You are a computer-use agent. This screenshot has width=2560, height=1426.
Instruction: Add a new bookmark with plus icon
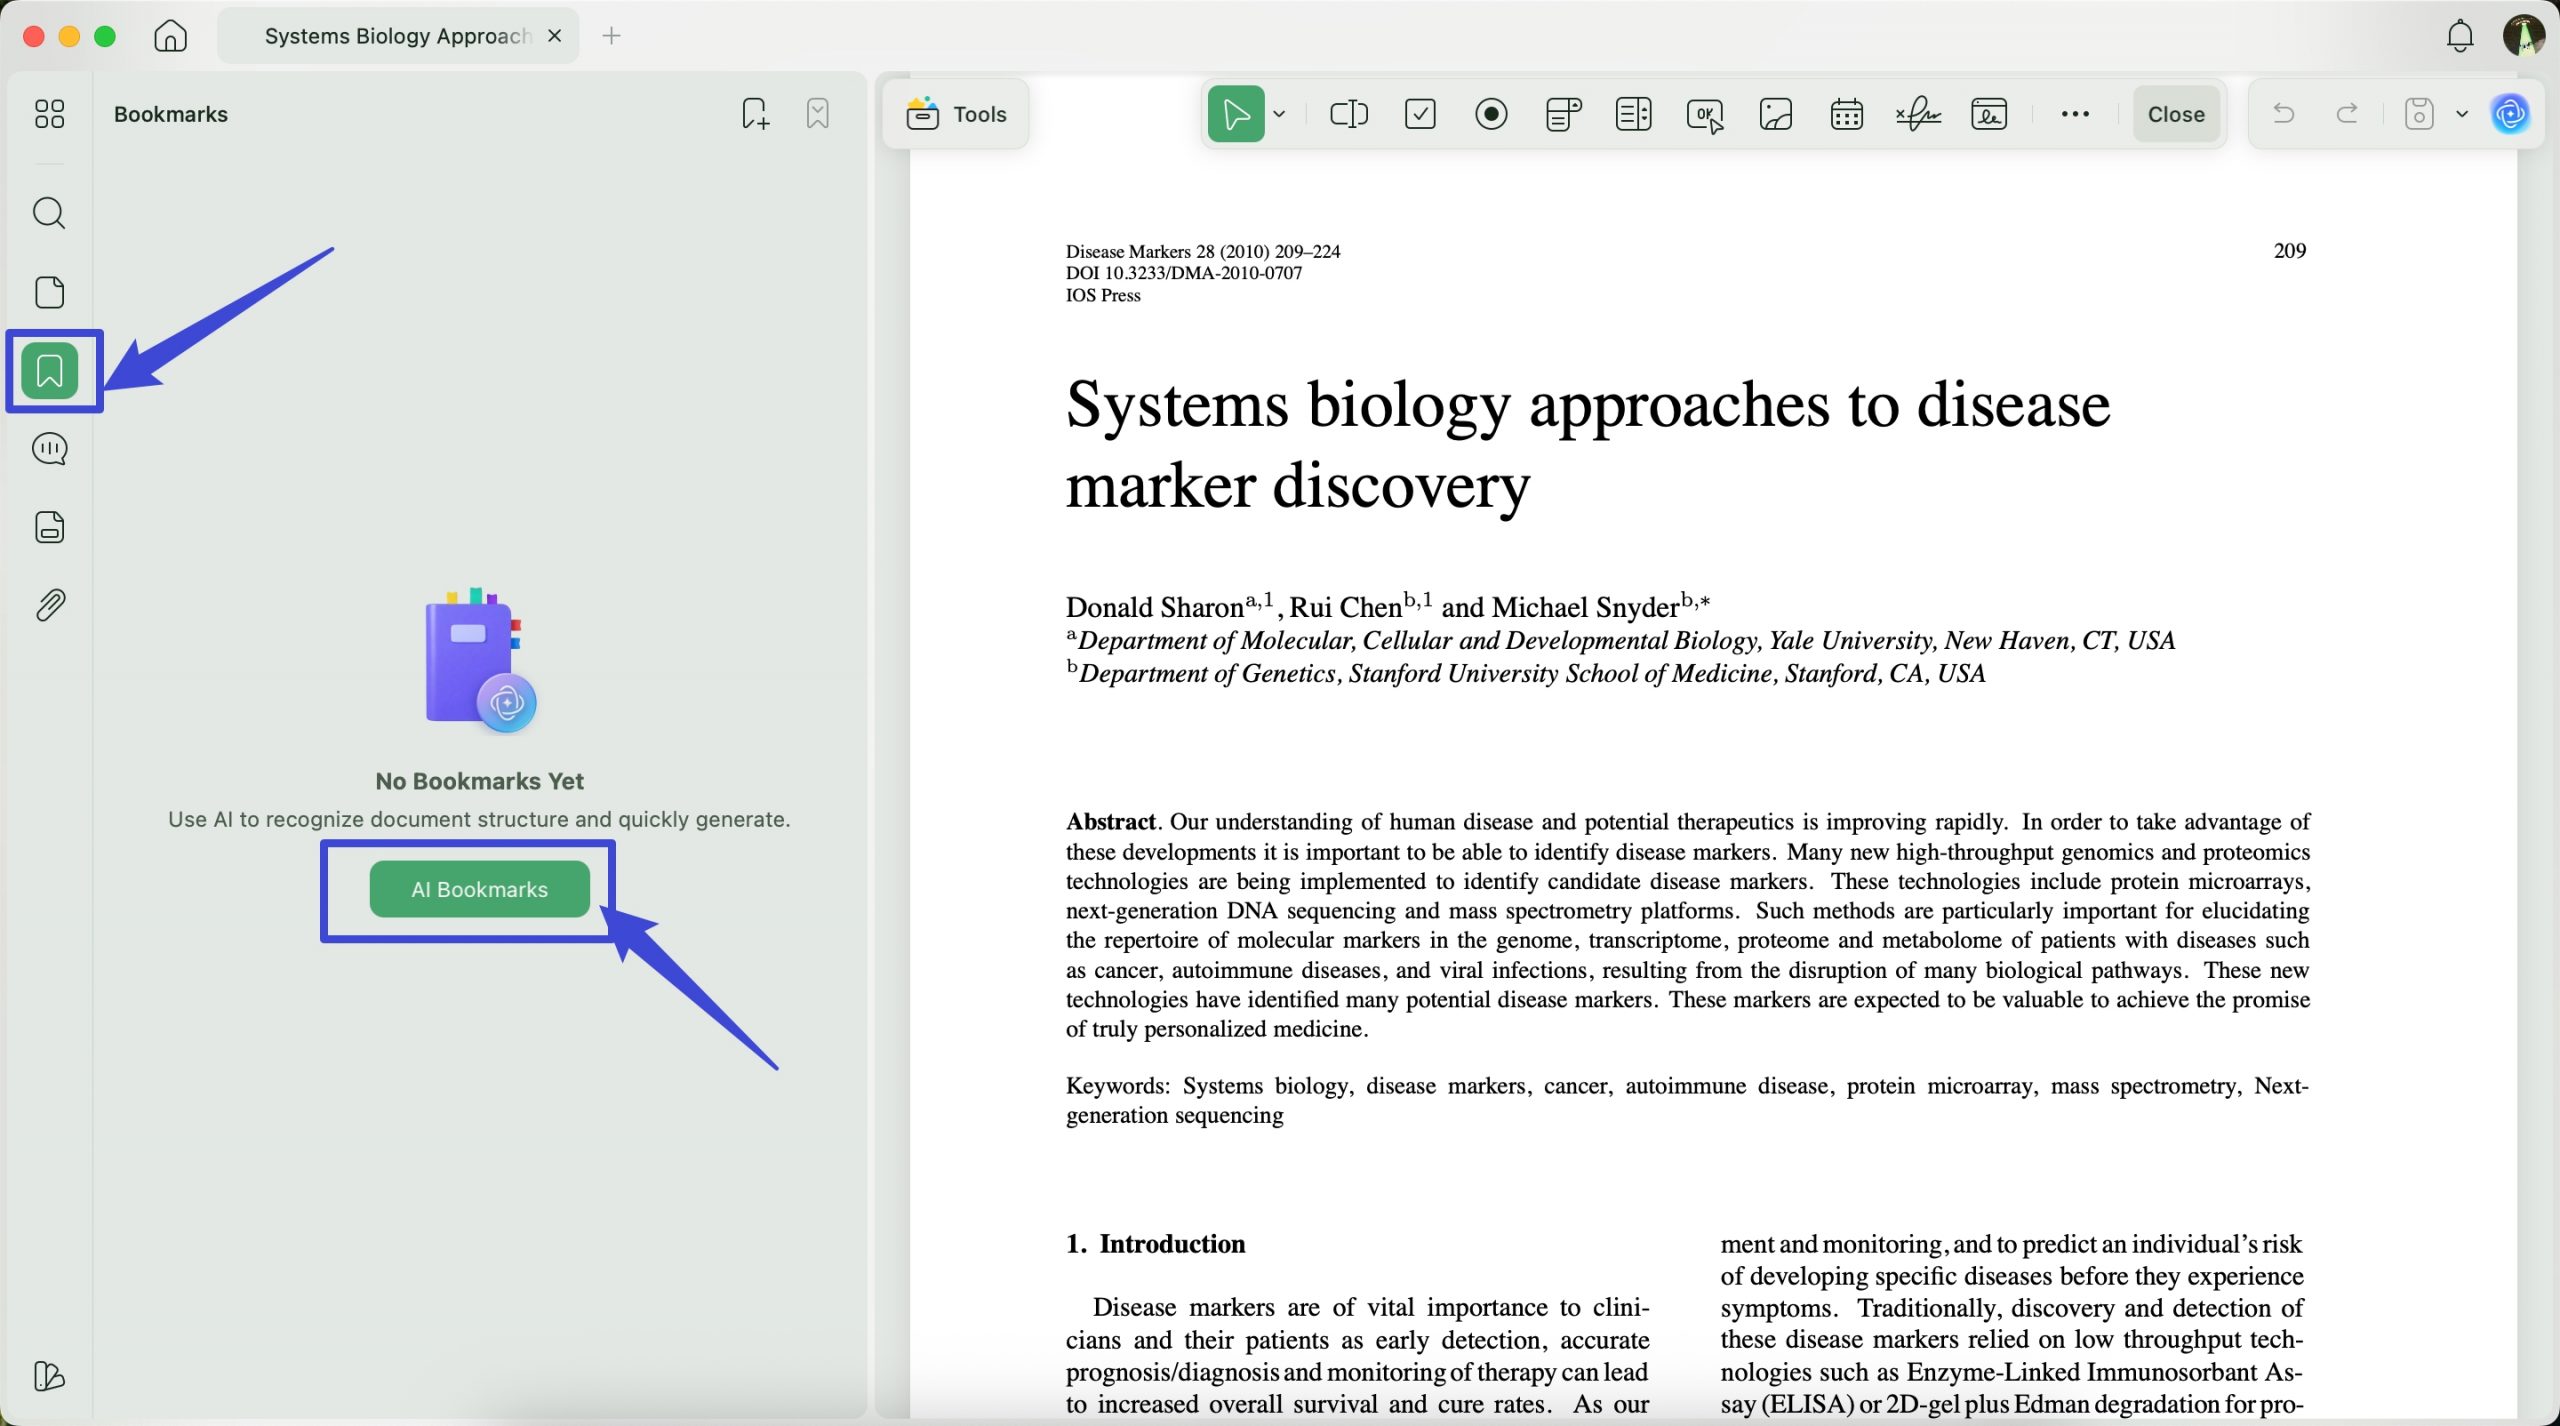[x=755, y=114]
